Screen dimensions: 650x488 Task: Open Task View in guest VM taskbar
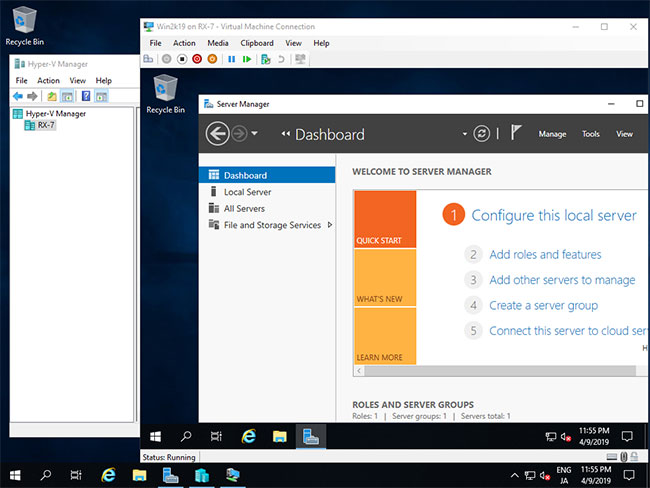point(216,436)
